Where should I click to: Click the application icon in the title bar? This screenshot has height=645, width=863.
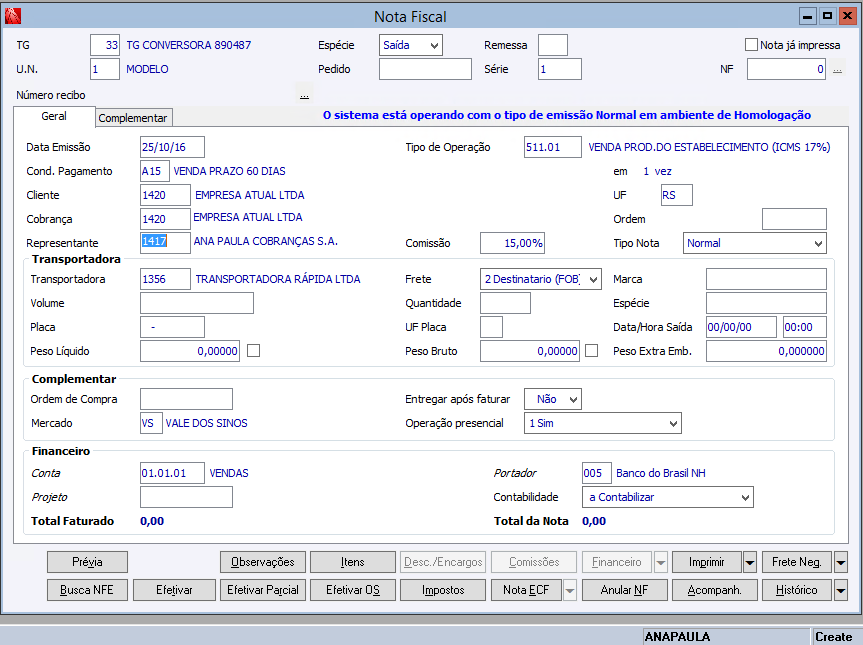click(13, 16)
